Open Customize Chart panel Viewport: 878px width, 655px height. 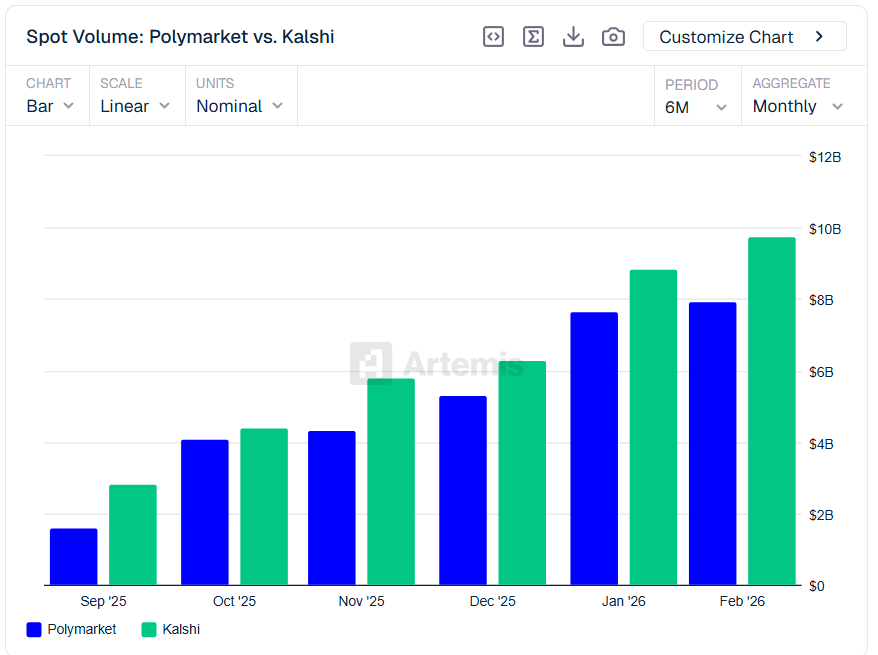point(744,37)
